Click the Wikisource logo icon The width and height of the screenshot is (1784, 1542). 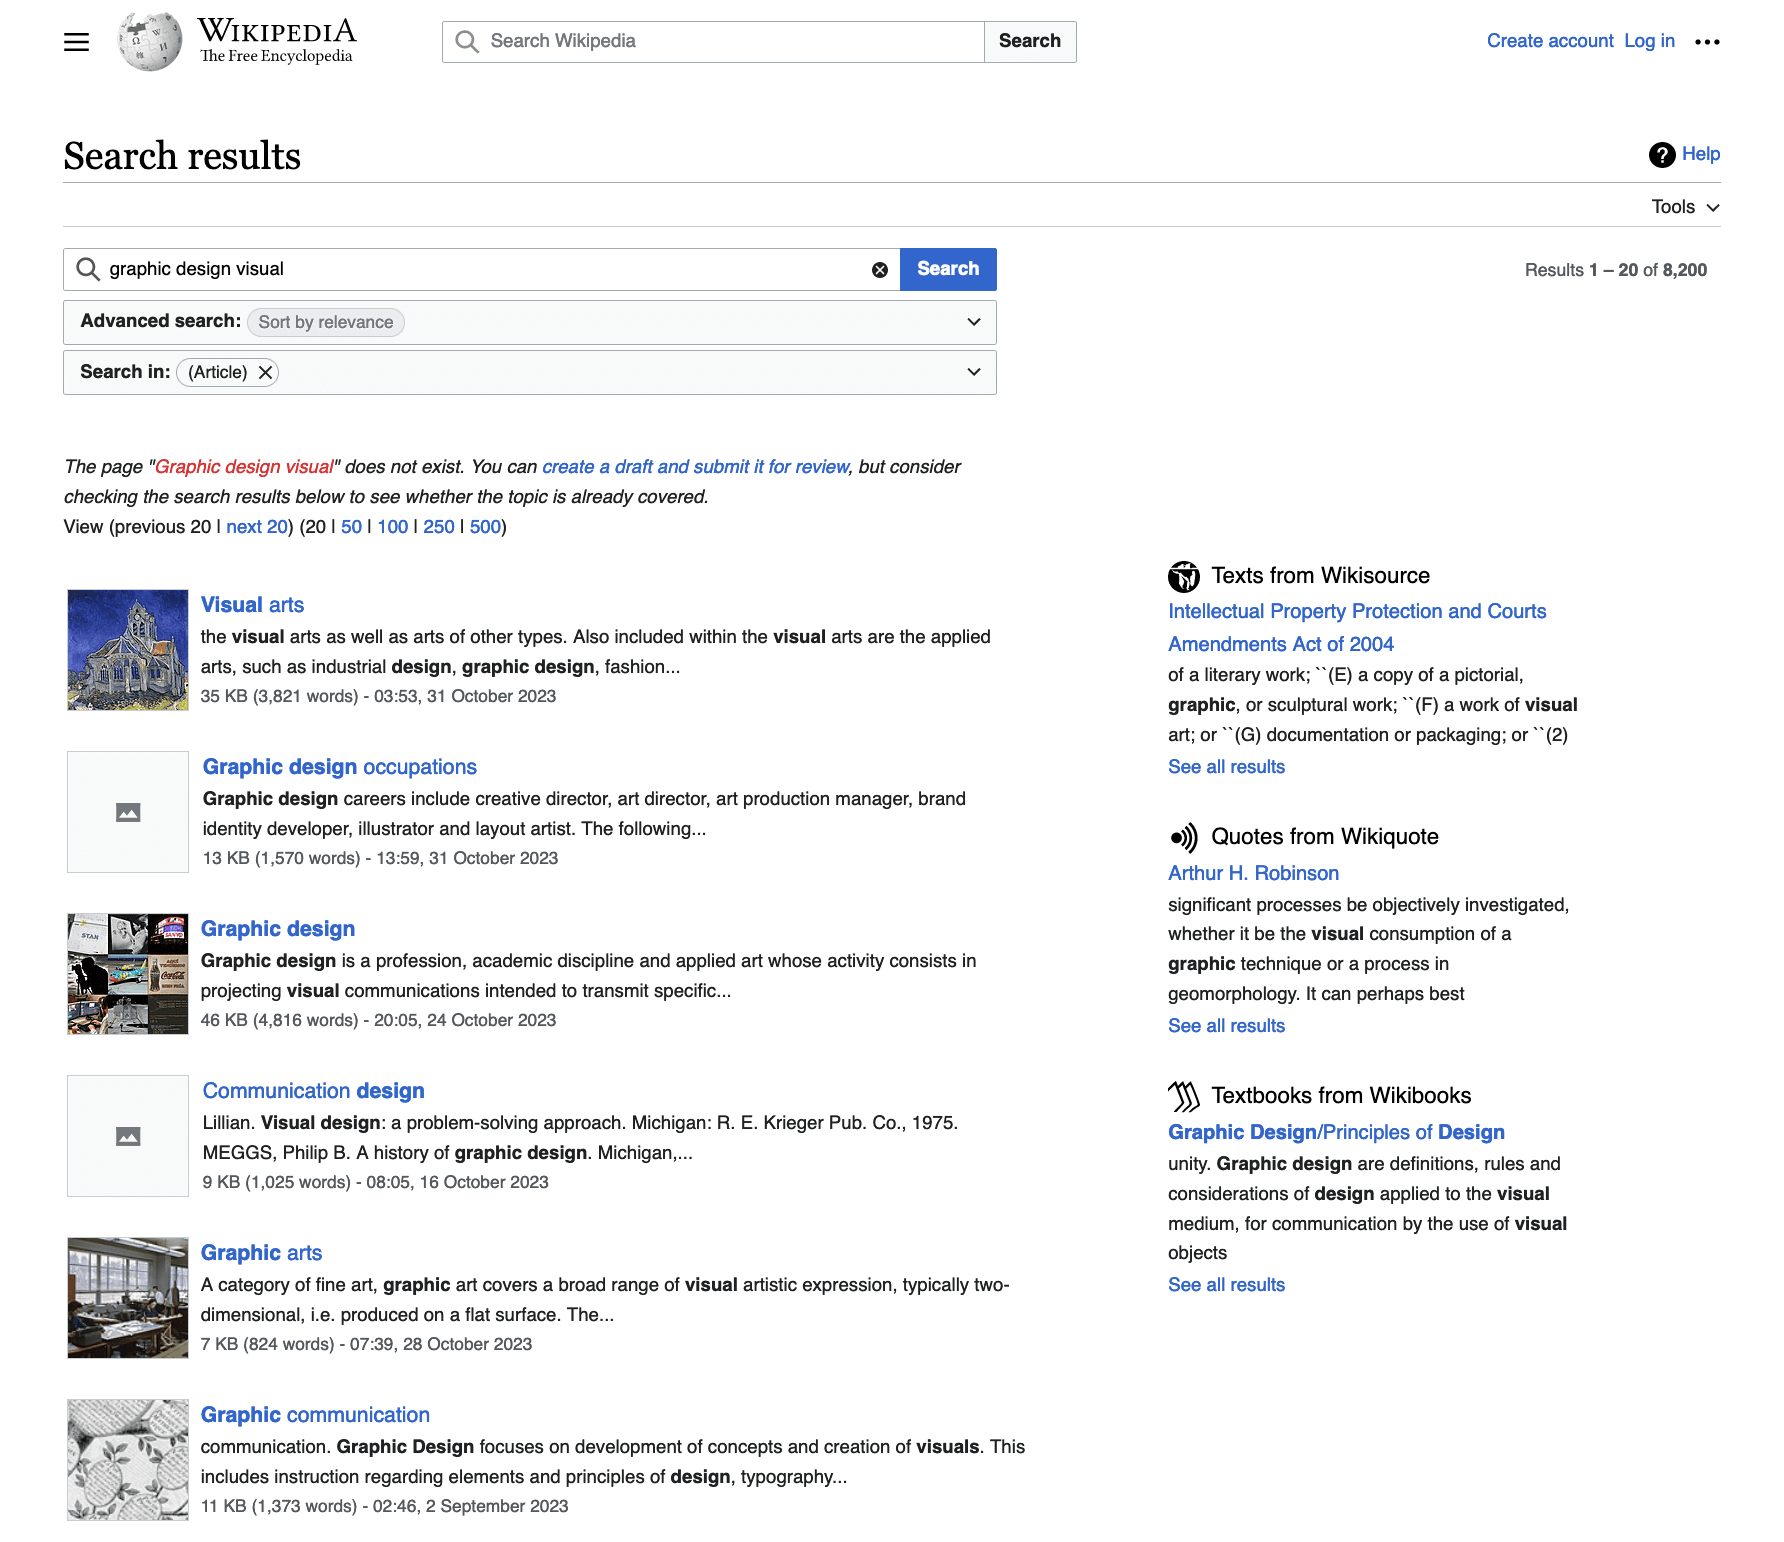coord(1184,577)
